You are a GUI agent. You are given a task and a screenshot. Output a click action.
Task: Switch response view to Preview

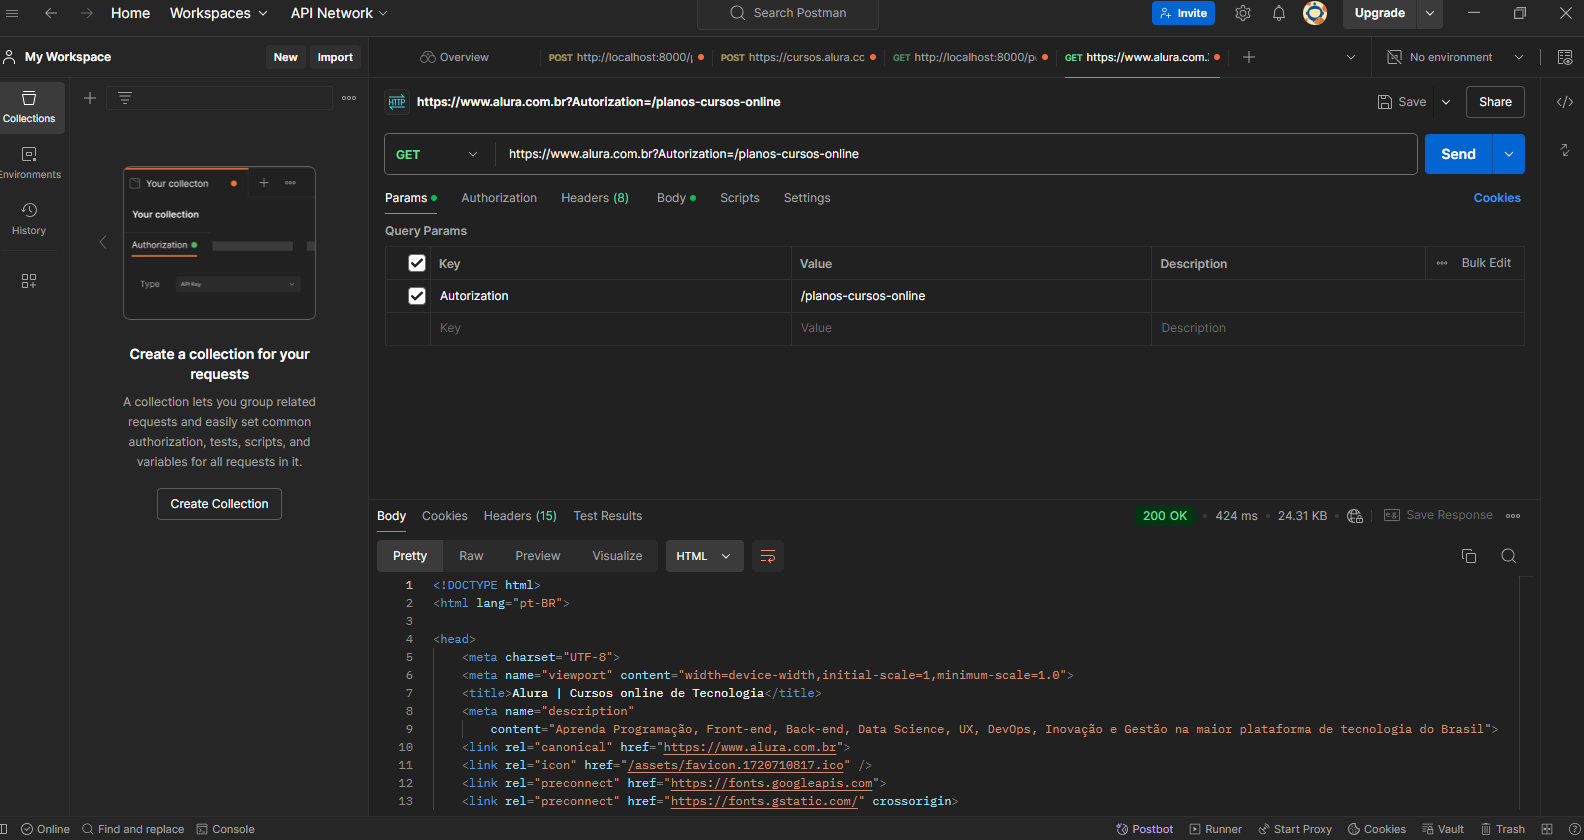(x=538, y=556)
